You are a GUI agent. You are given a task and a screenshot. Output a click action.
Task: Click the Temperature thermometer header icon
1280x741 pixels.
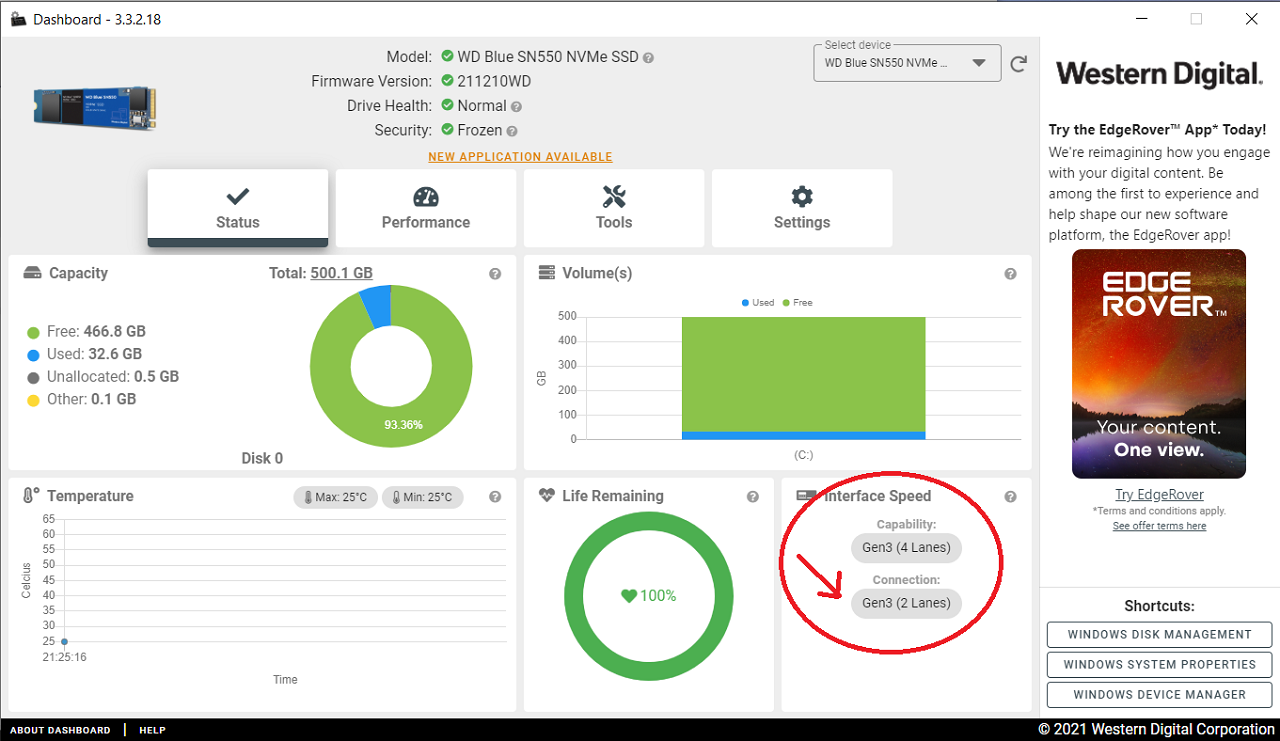[31, 495]
